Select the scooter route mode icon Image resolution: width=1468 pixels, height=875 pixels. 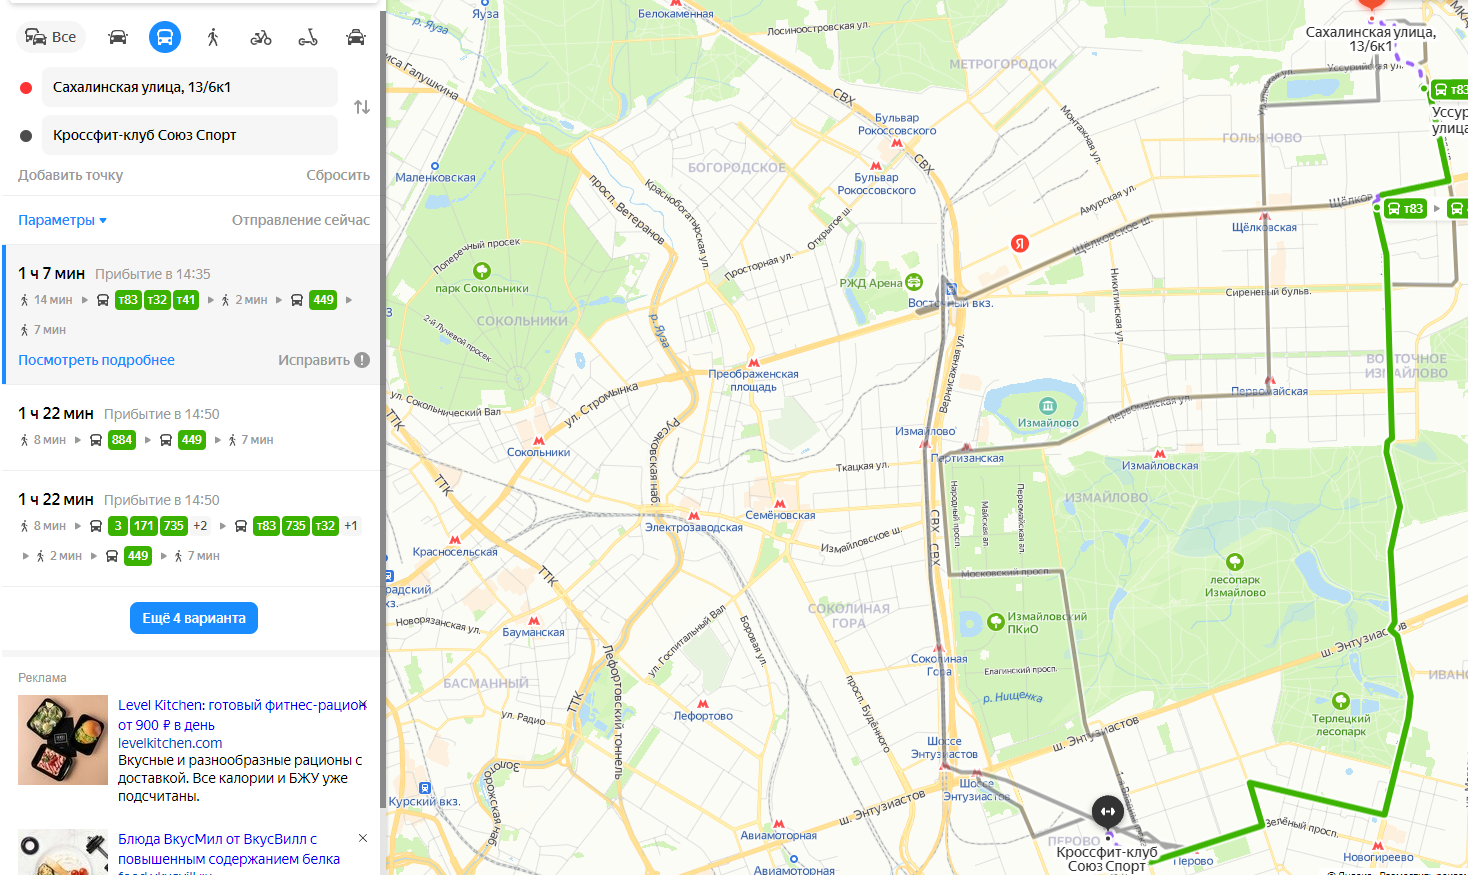click(308, 37)
